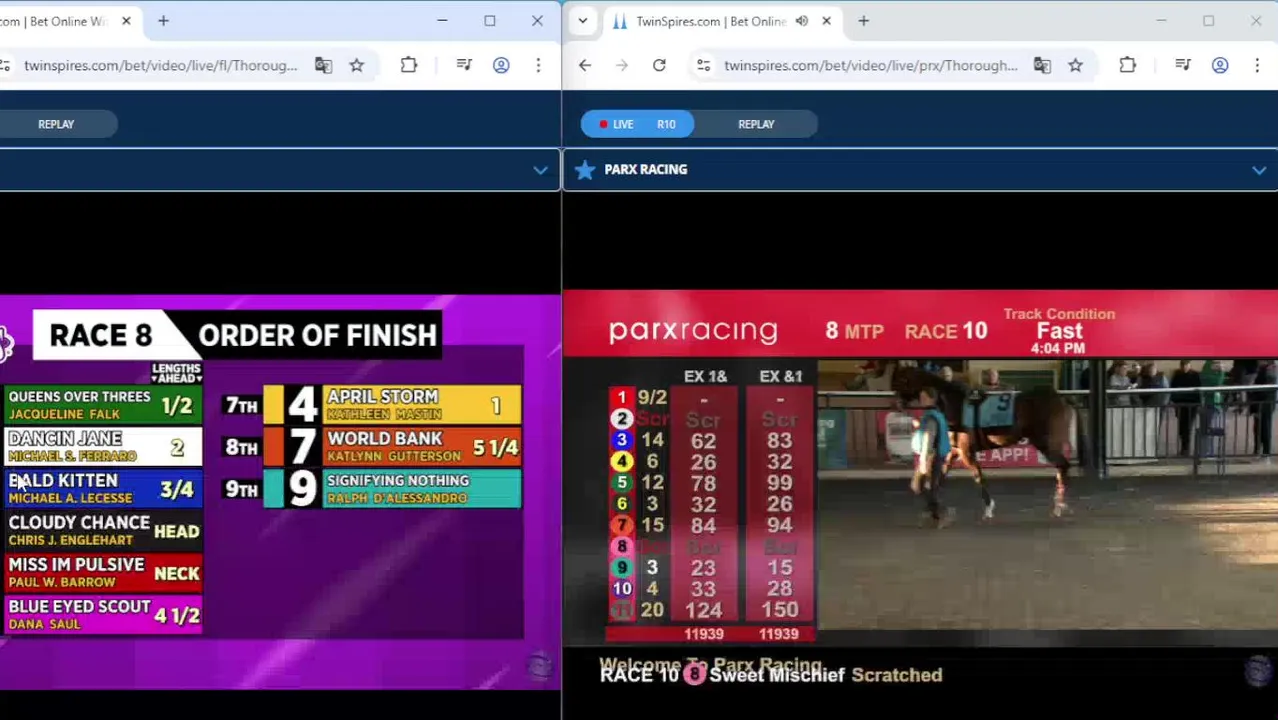This screenshot has width=1278, height=720.
Task: Click 'EX &1' column header in odds board
Action: pyautogui.click(x=780, y=377)
